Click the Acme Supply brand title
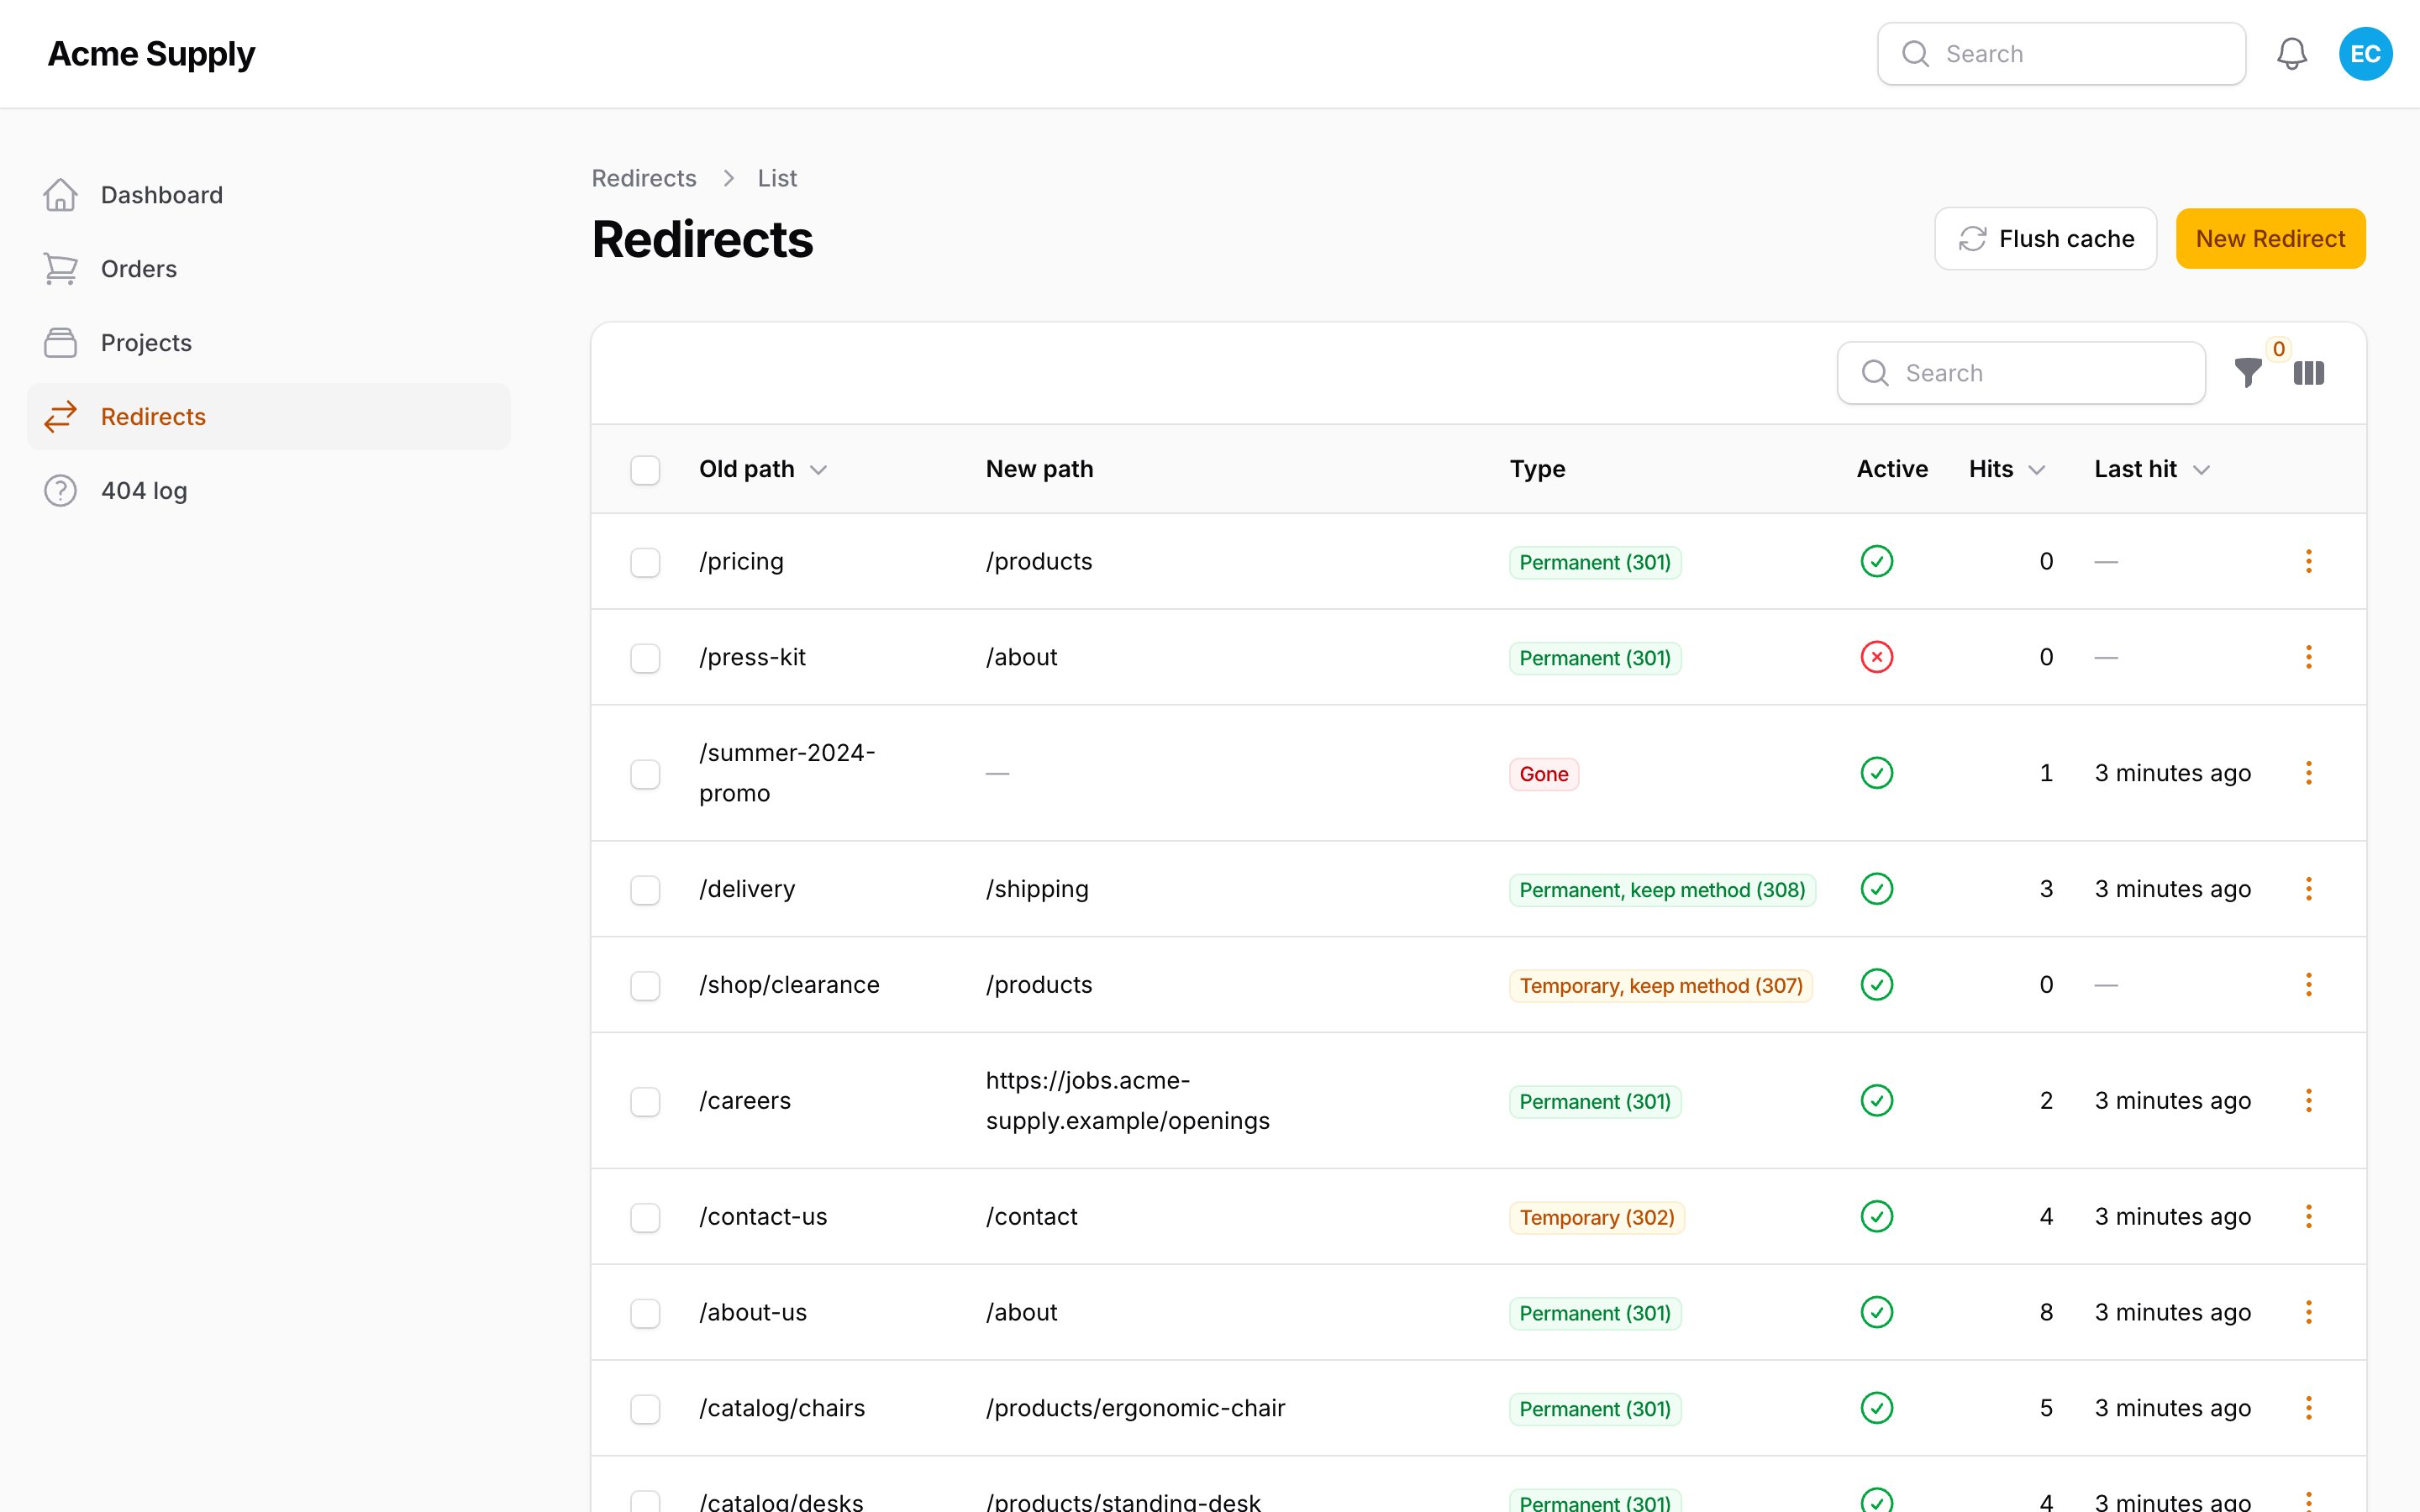2420x1512 pixels. coord(151,54)
